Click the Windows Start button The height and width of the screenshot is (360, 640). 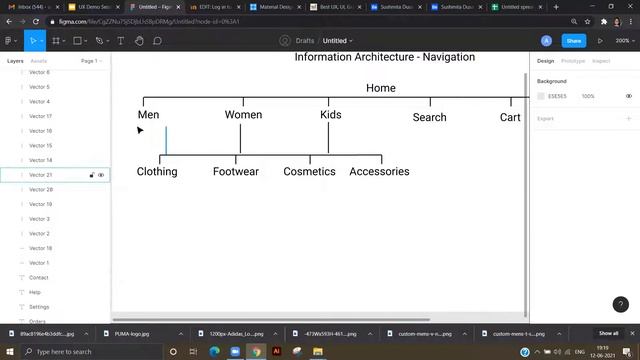coord(9,351)
